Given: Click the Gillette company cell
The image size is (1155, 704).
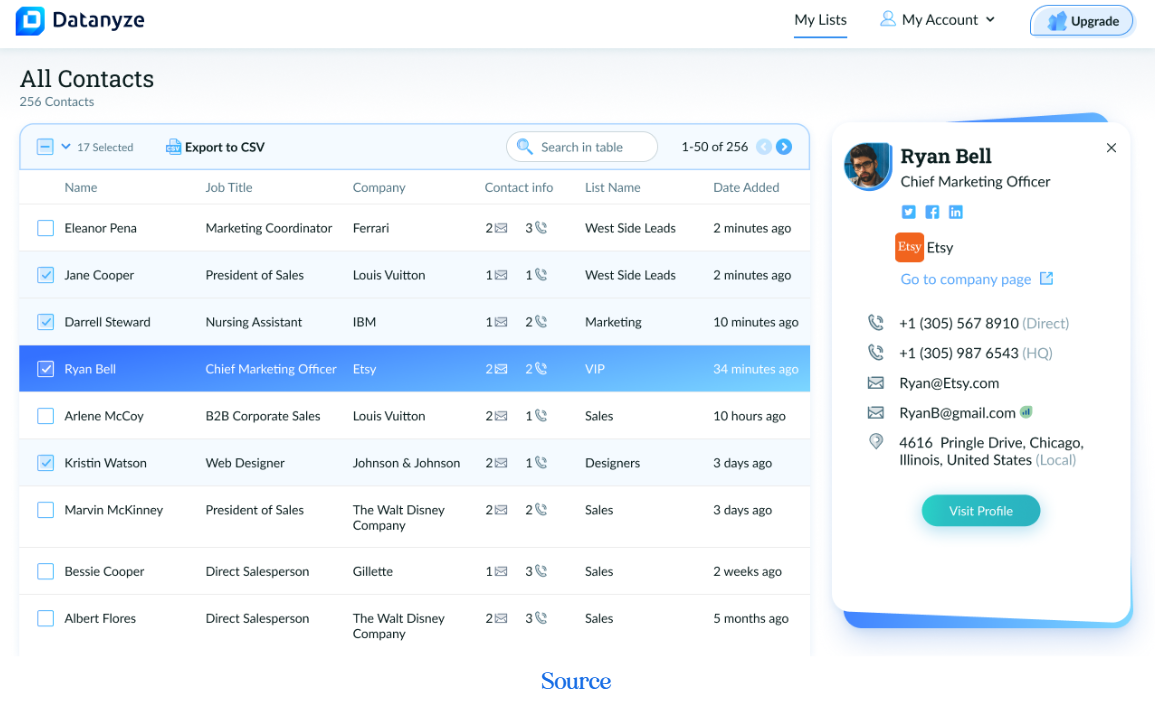Looking at the screenshot, I should (x=373, y=571).
